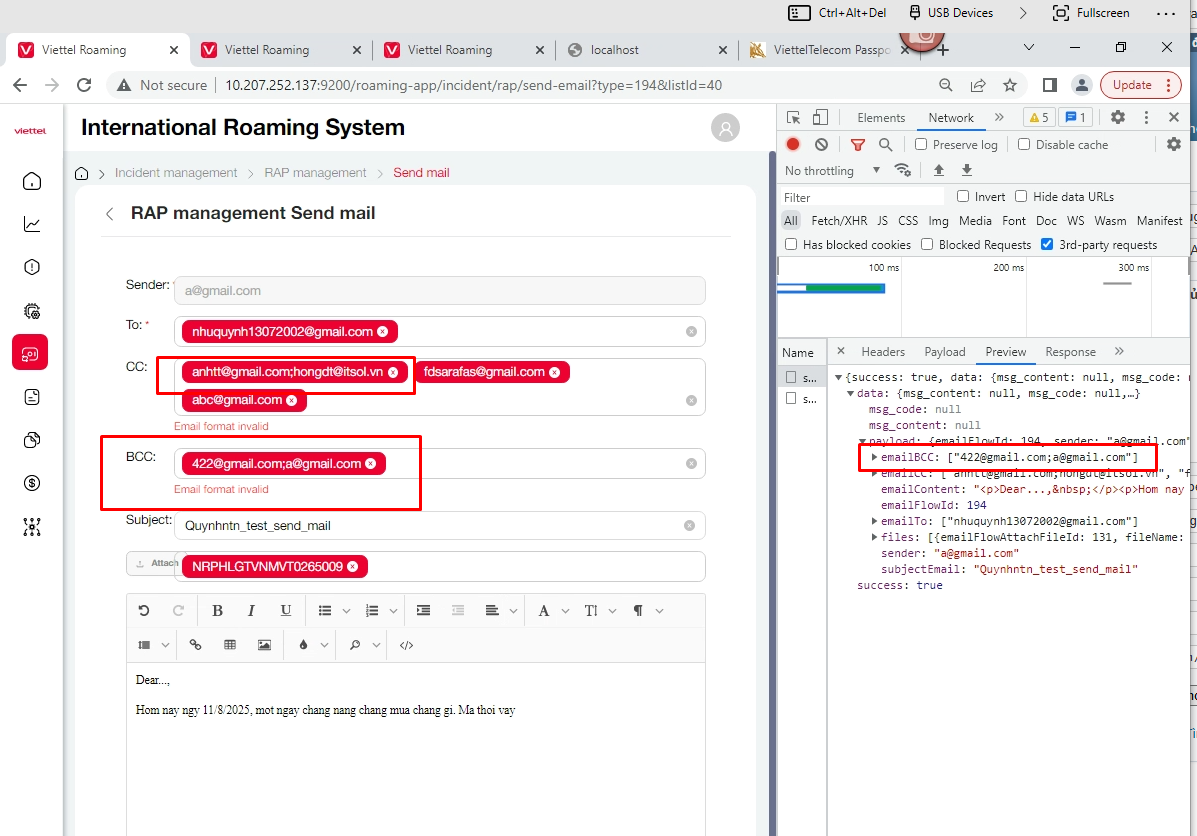Image resolution: width=1197 pixels, height=836 pixels.
Task: Open the home icon in left sidebar
Action: pyautogui.click(x=32, y=181)
